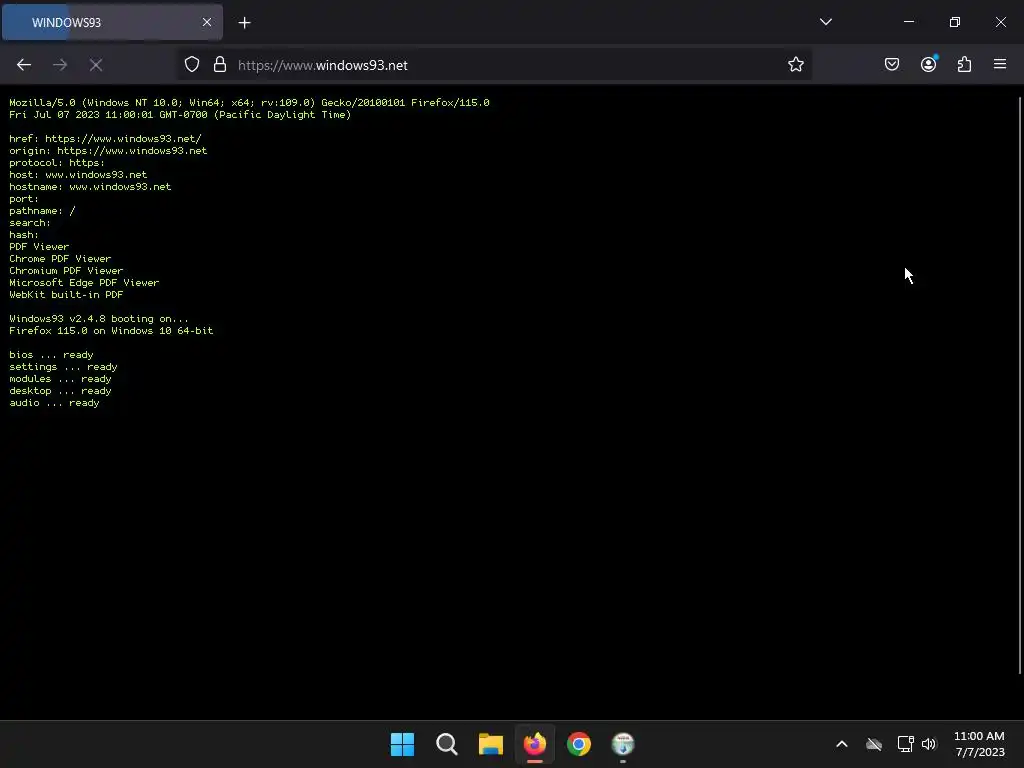This screenshot has width=1024, height=768.
Task: Go back to the previous page
Action: 24,65
